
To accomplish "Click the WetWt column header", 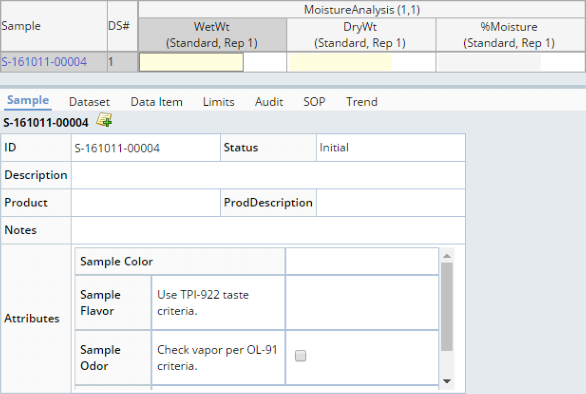I will tap(212, 35).
